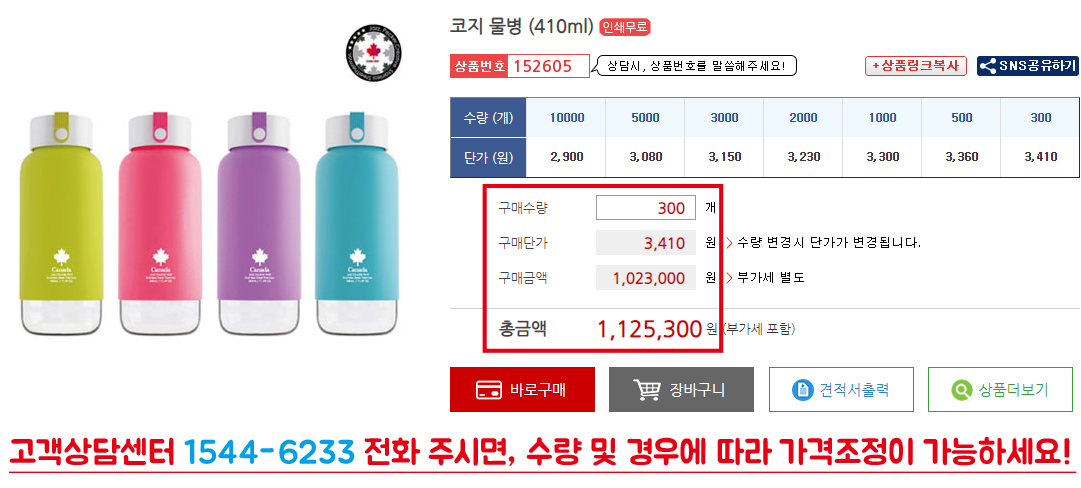This screenshot has width=1081, height=488.
Task: Choose the 1000 quantity tier
Action: pos(882,118)
